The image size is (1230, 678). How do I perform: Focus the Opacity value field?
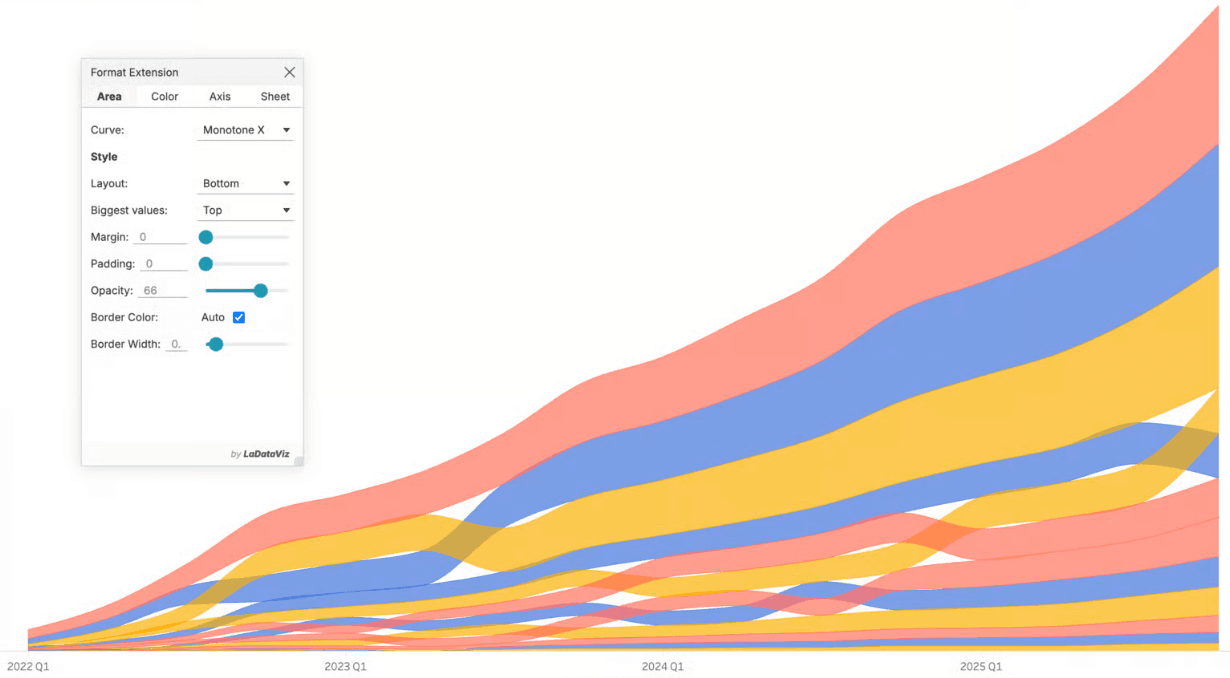coord(162,291)
